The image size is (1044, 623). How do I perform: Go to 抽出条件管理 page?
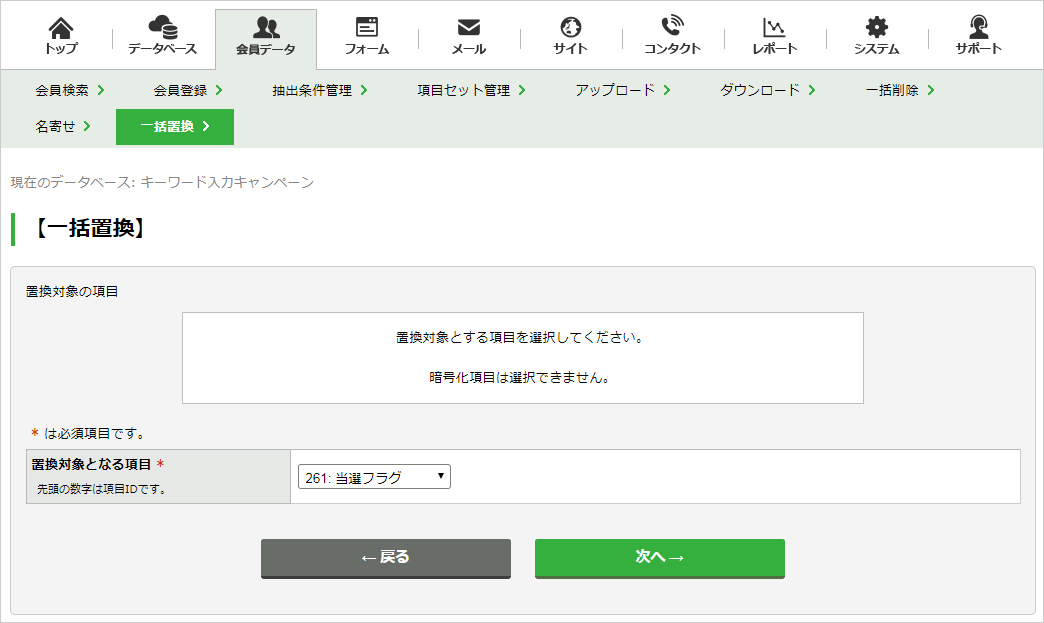pos(320,90)
